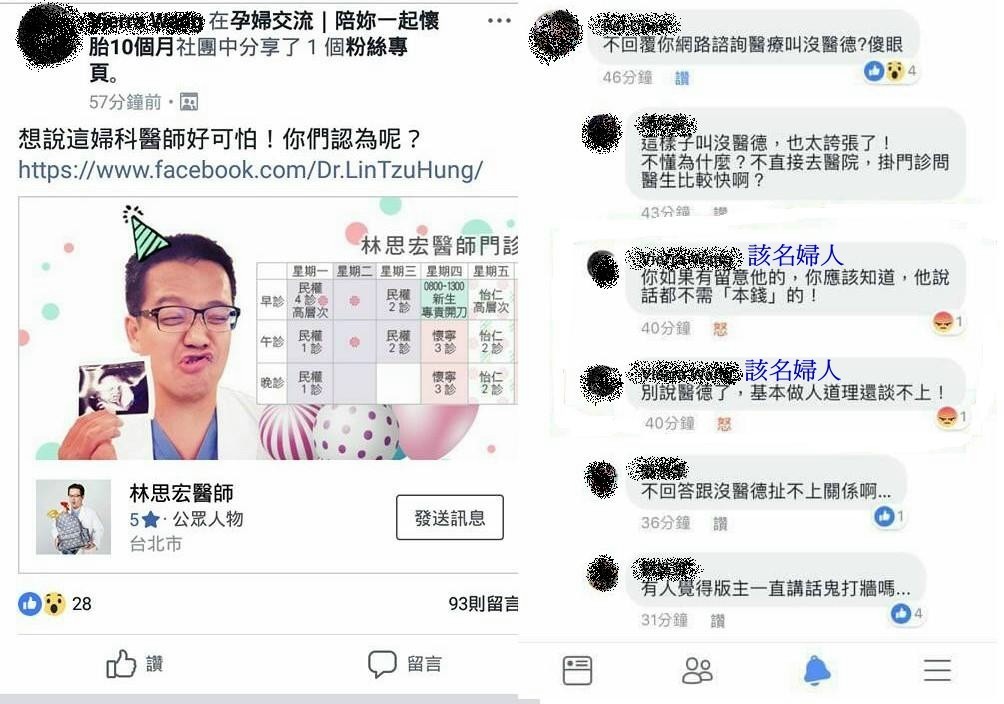Open the news feed tab icon
Viewport: 1004px width, 704px height.
point(577,670)
